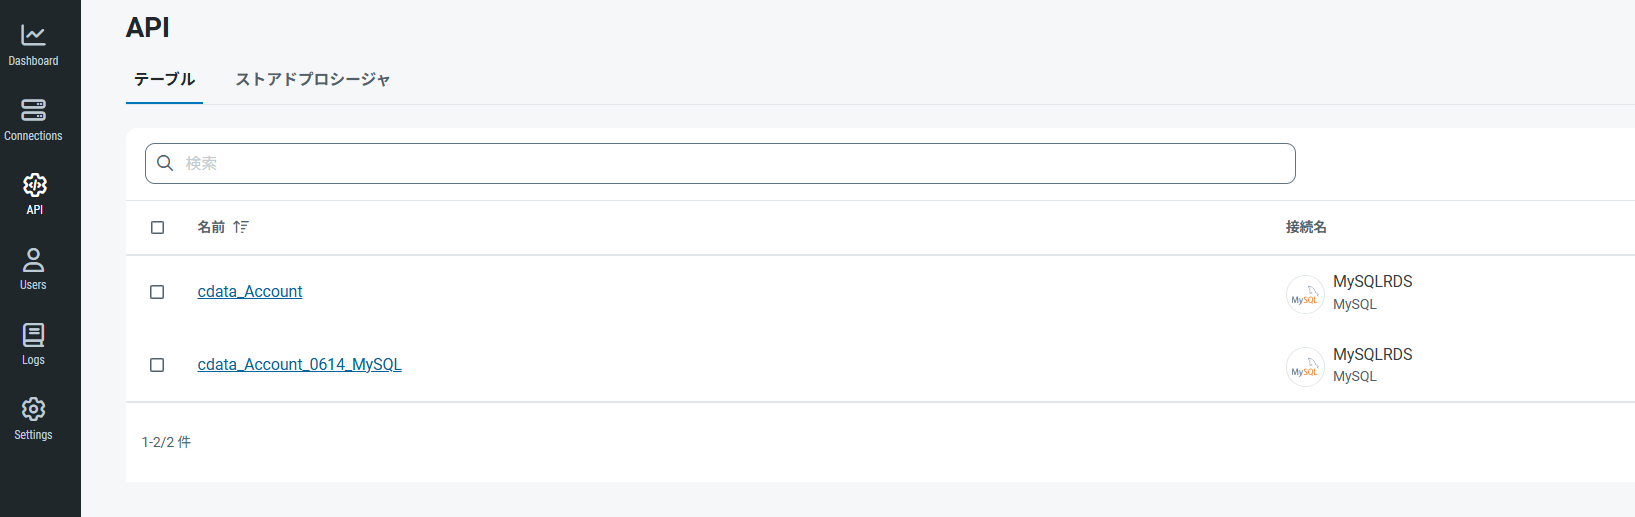The width and height of the screenshot is (1635, 517).
Task: Click MySQL logo in cdata_Account row
Action: coord(1305,295)
